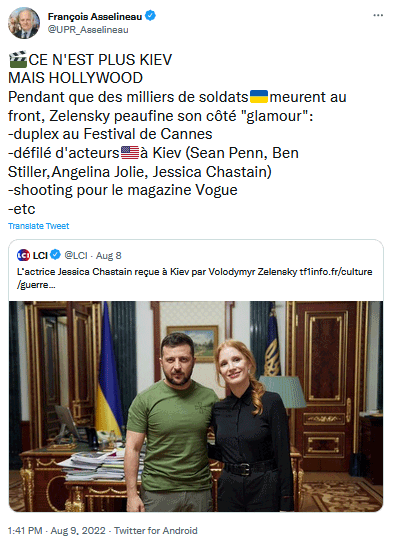The width and height of the screenshot is (393, 541).
Task: Click the clapperboard emoji before CE N'EST PLUS
Action: [18, 59]
